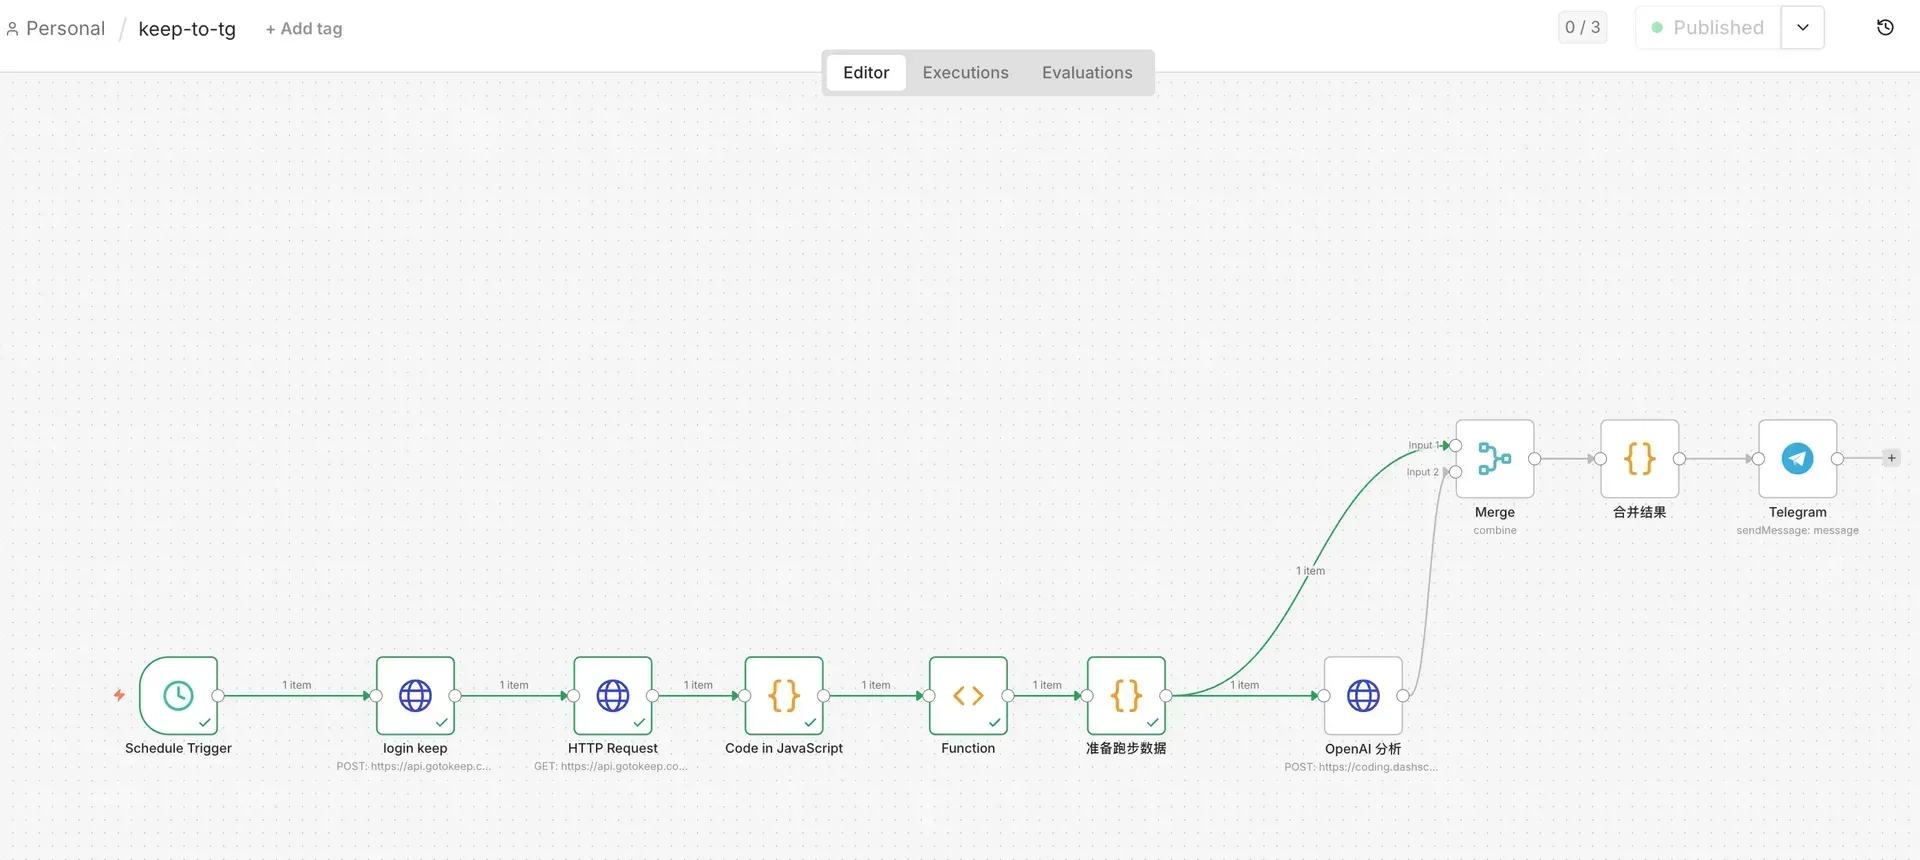
Task: Open the Telegram sendMessage node
Action: (x=1797, y=459)
